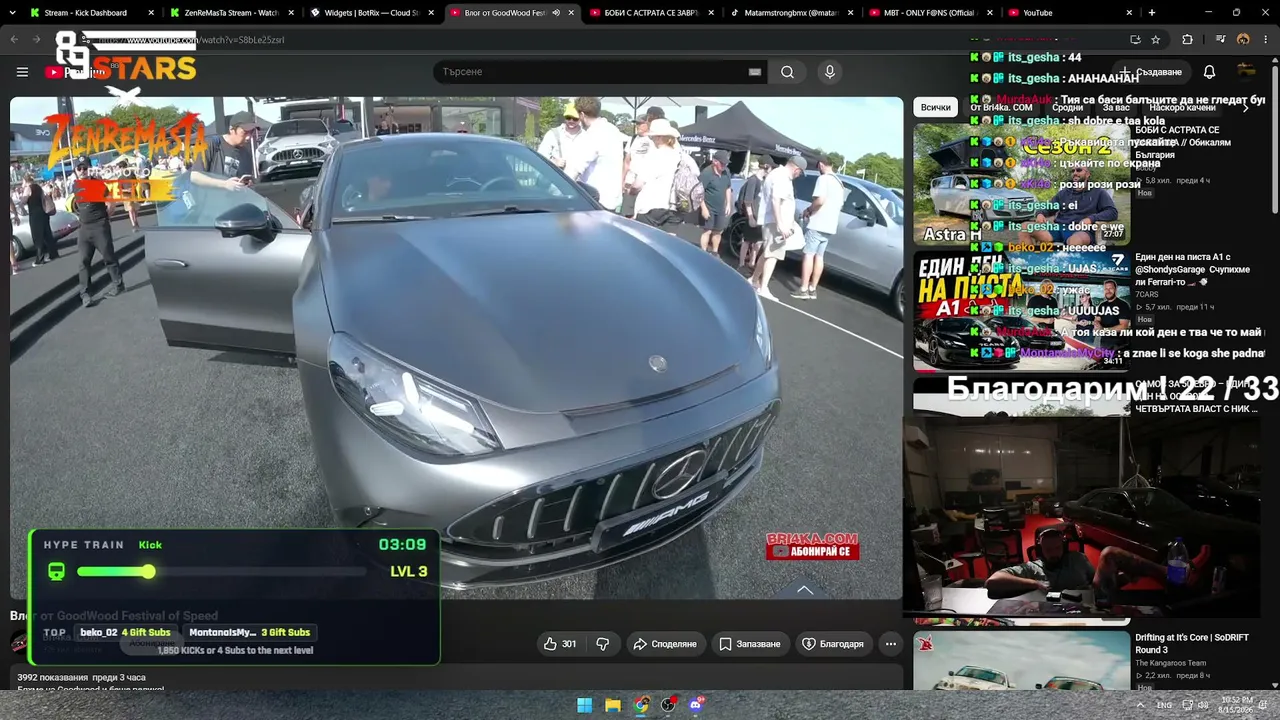Open 'Един ден на писта А1' video thumbnail
1280x720 pixels.
click(1021, 311)
